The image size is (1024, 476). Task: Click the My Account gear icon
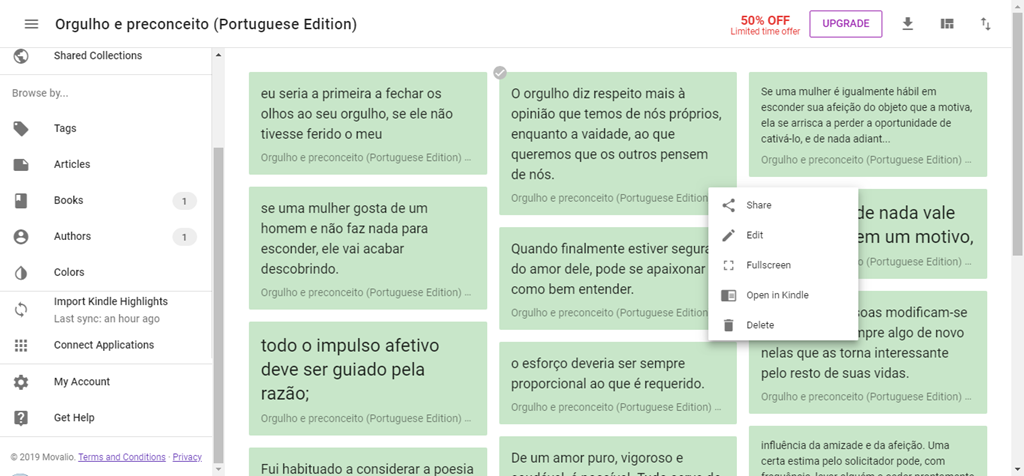(21, 382)
